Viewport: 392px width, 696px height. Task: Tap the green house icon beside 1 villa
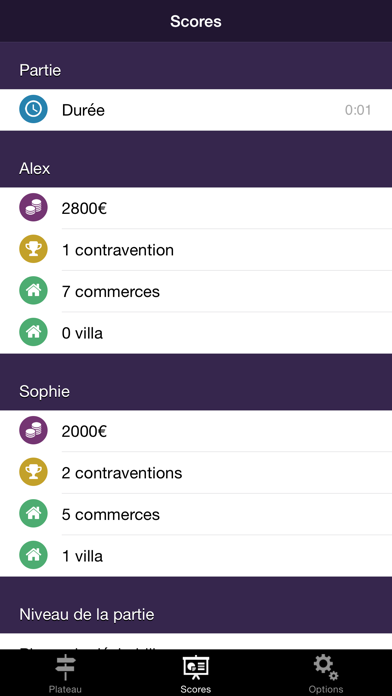(33, 556)
